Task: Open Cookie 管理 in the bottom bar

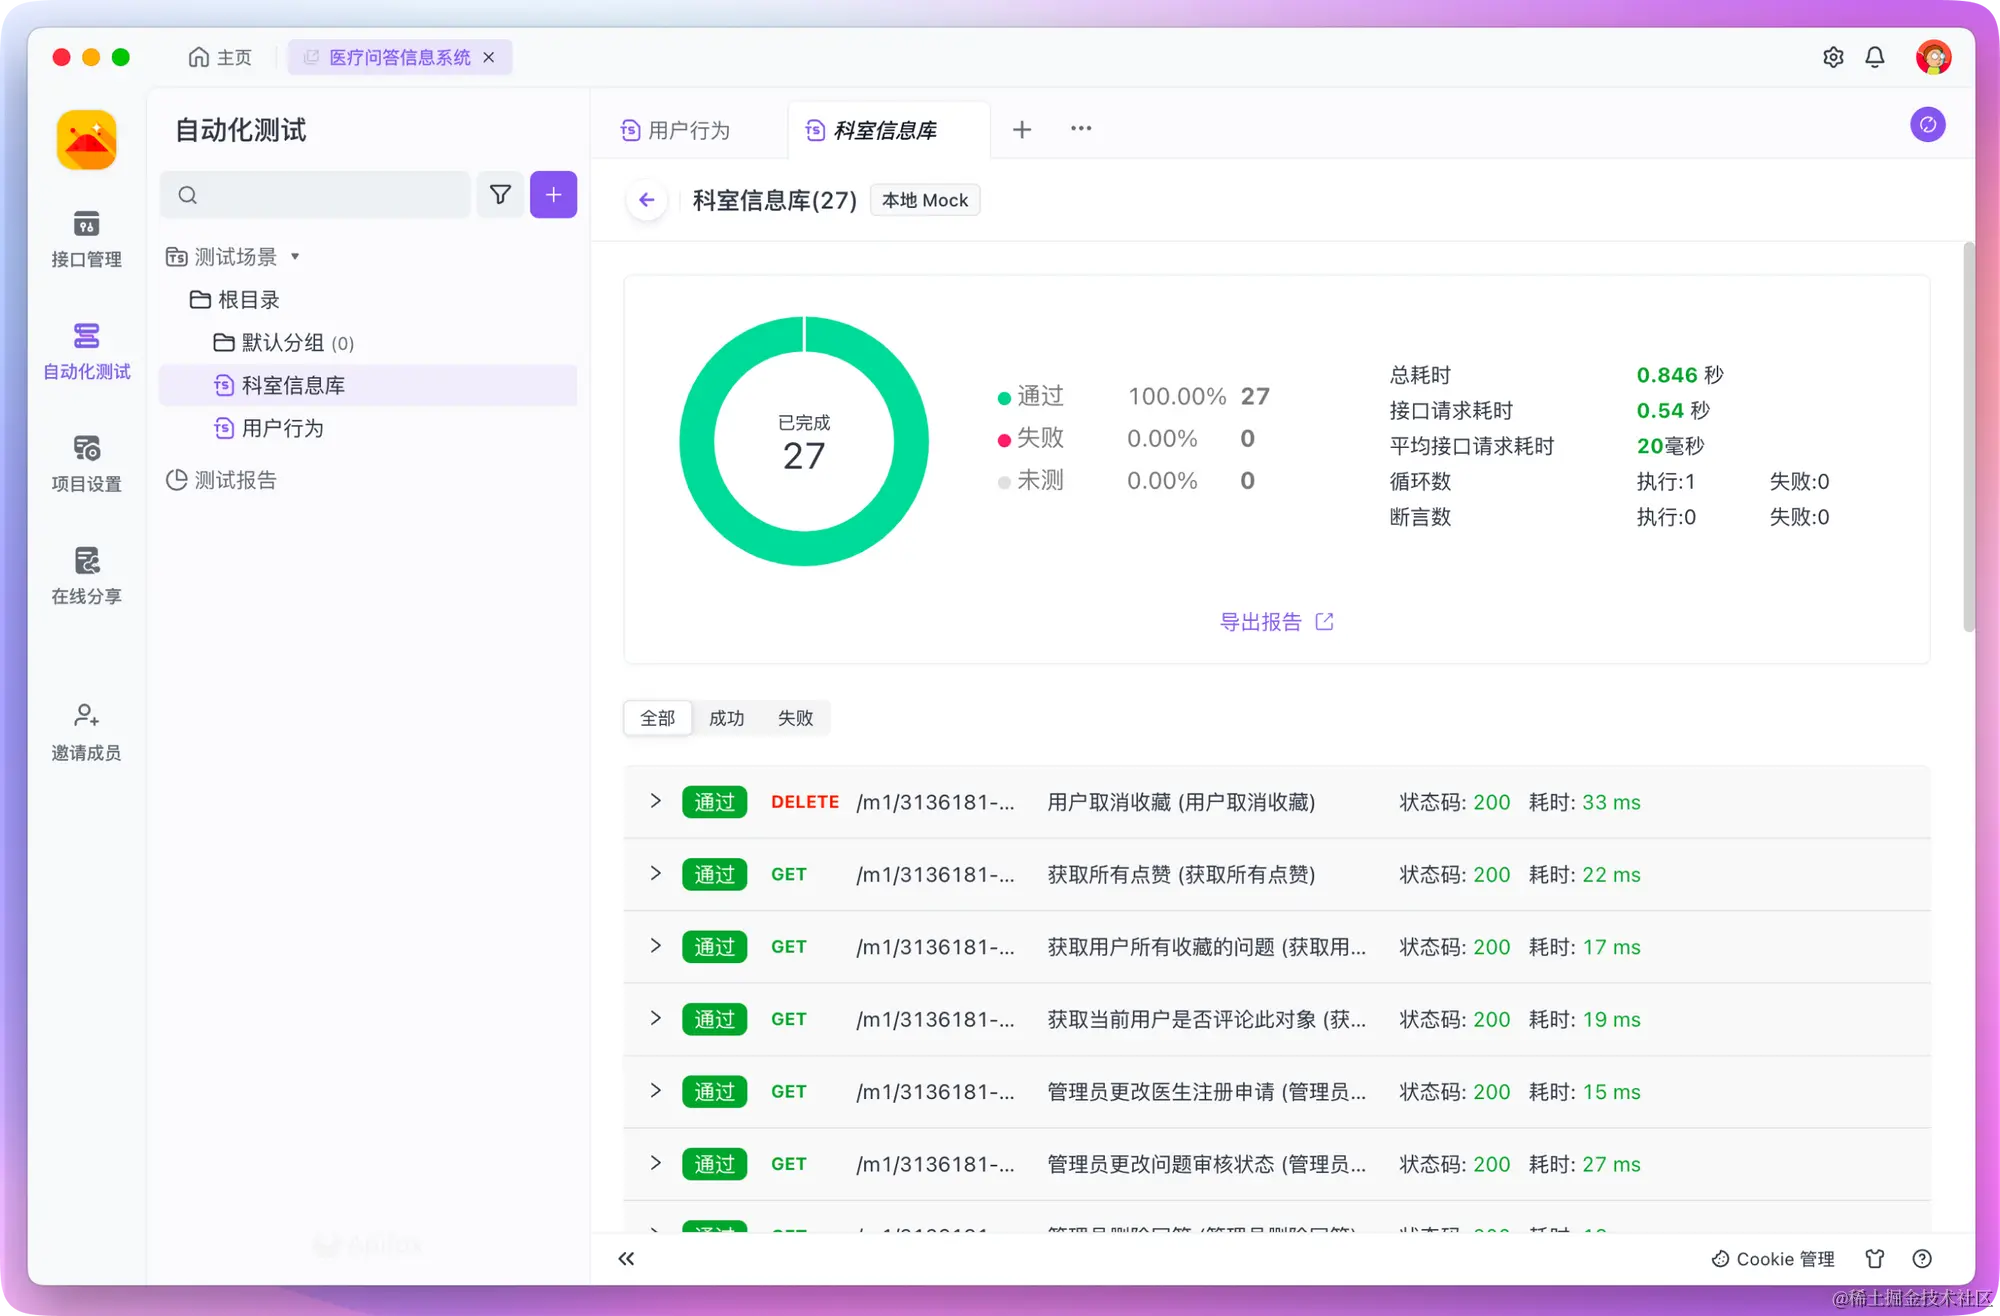Action: 1772,1259
